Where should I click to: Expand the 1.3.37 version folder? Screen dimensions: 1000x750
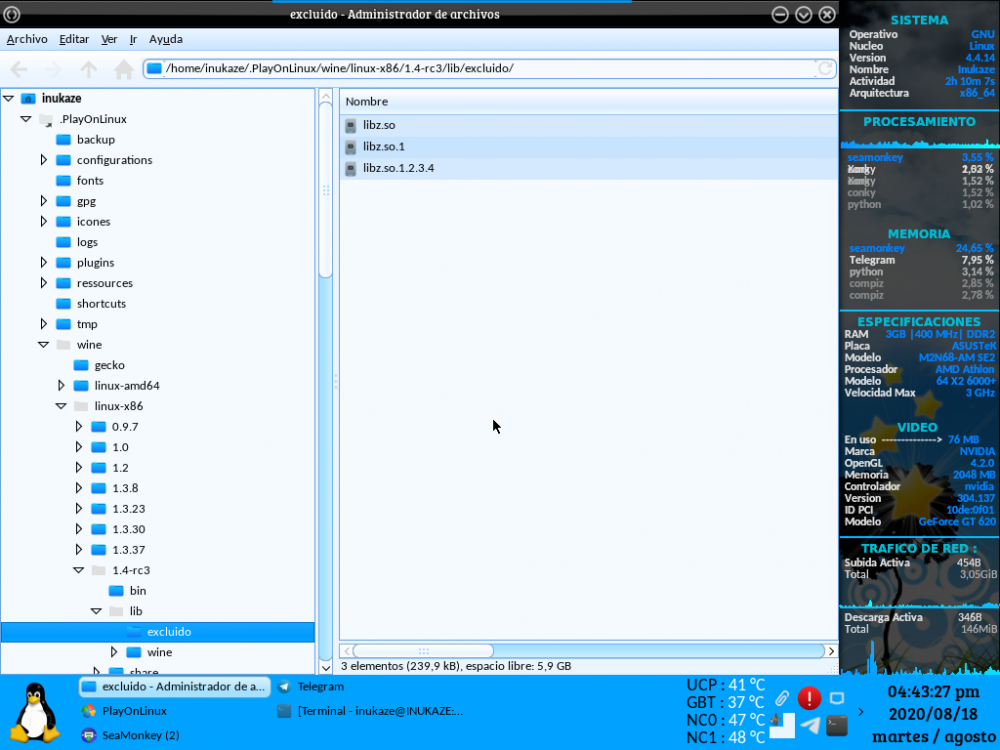point(79,550)
